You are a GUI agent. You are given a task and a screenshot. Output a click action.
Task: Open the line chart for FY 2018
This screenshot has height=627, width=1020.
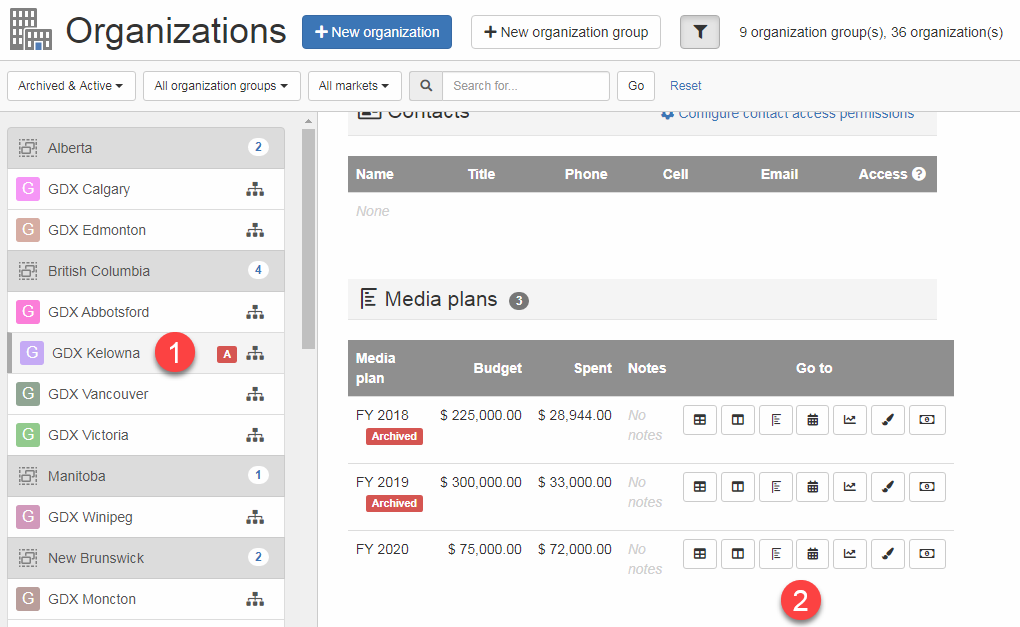[x=849, y=420]
